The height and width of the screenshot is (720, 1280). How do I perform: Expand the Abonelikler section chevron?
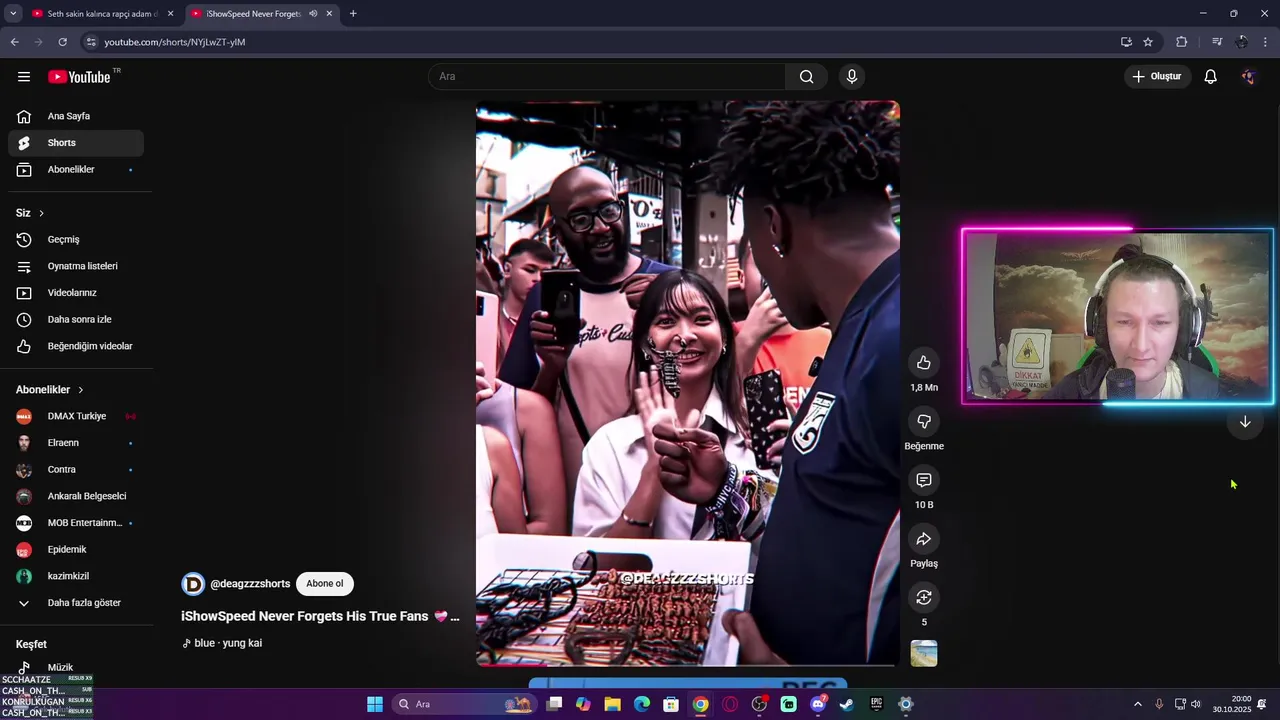point(81,390)
